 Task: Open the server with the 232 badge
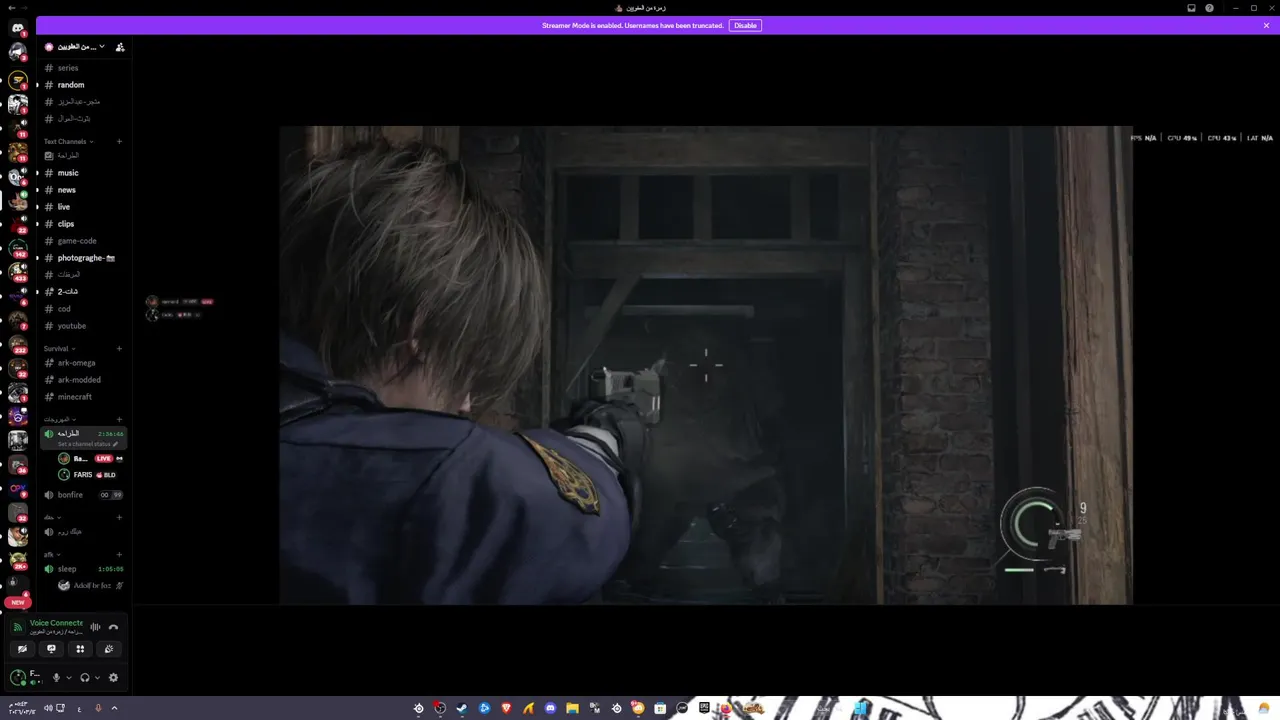(18, 345)
